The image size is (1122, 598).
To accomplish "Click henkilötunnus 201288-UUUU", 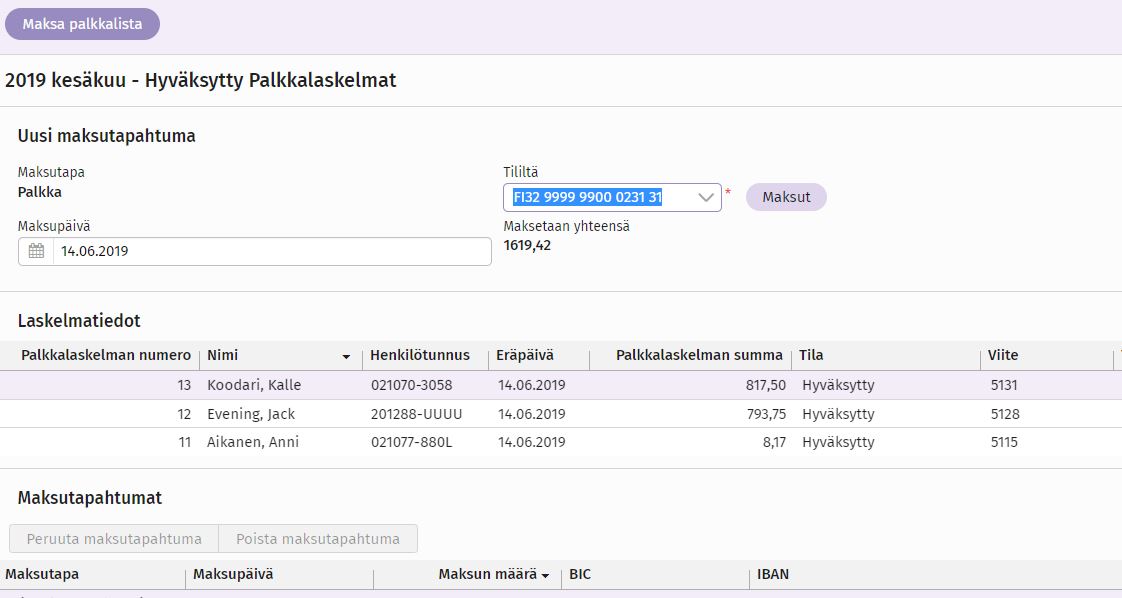I will (416, 413).
